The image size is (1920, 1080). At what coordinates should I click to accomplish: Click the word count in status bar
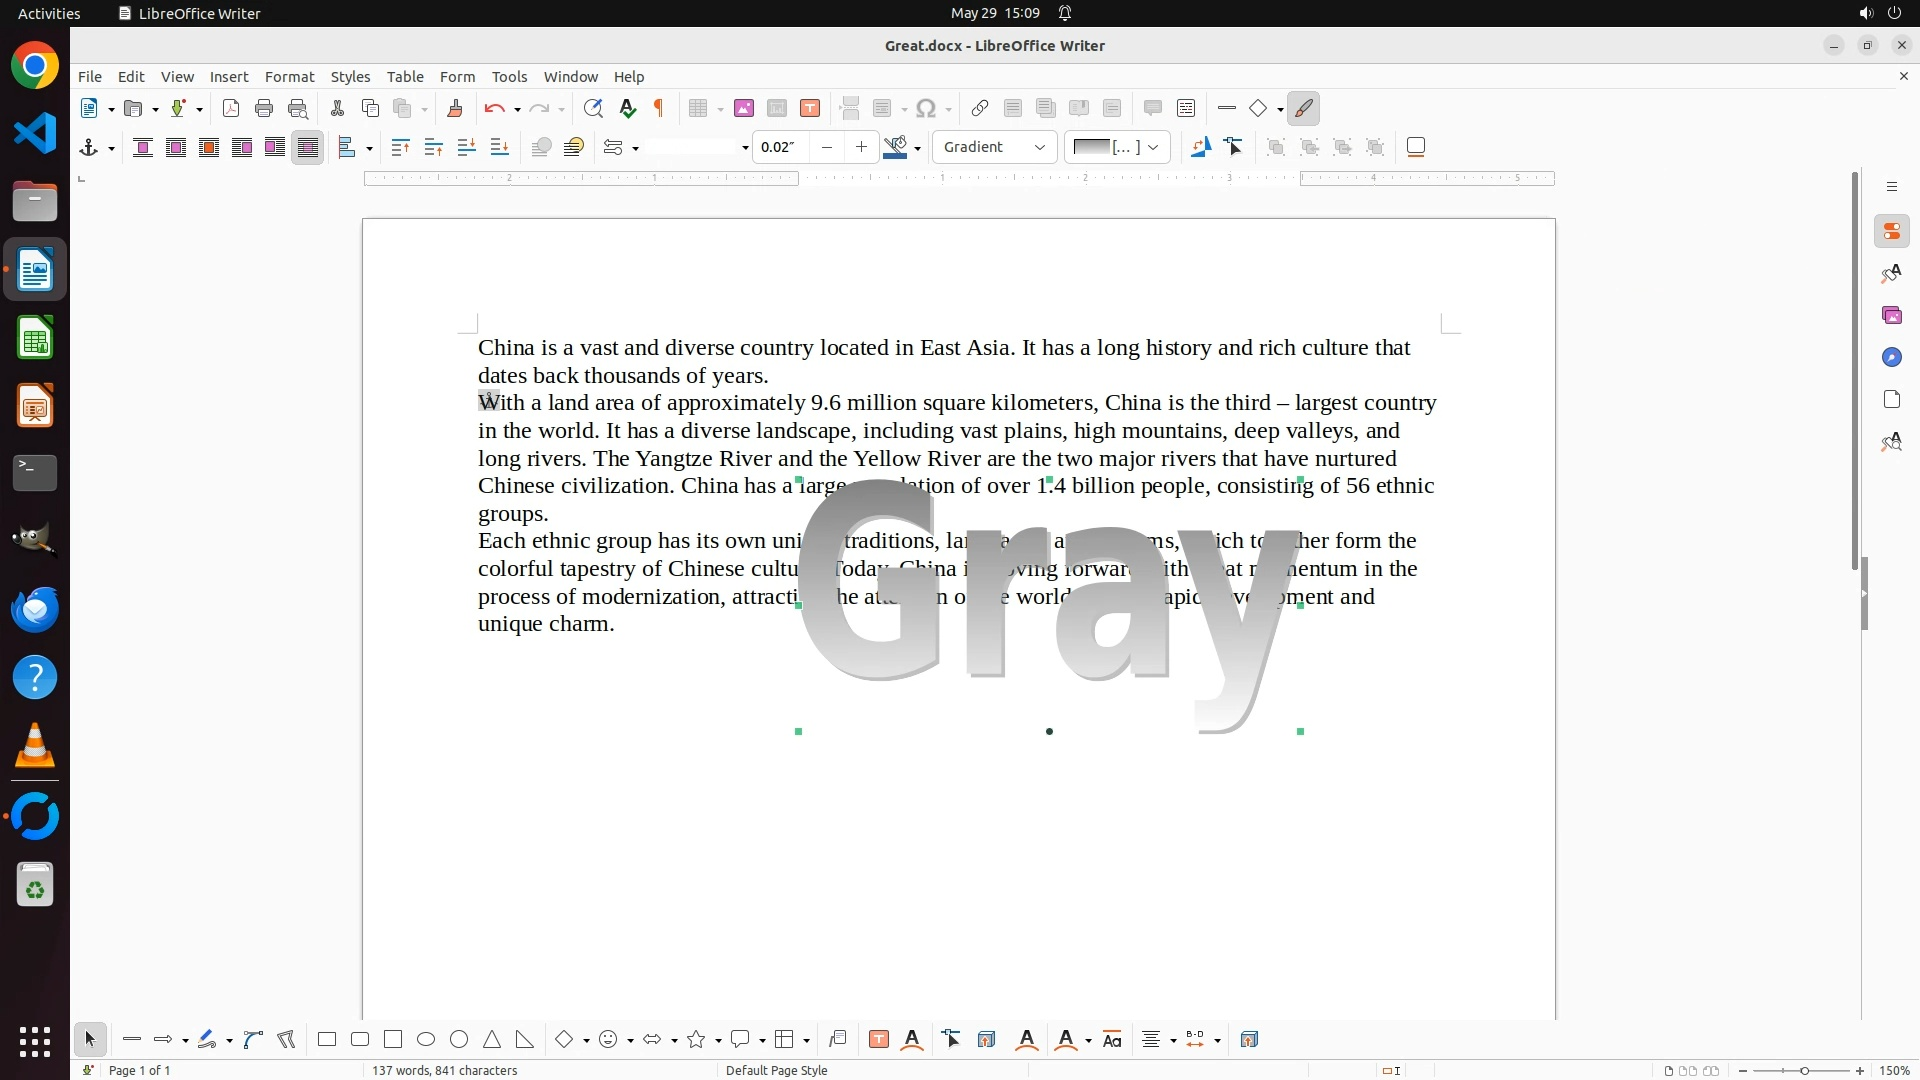pyautogui.click(x=444, y=1070)
